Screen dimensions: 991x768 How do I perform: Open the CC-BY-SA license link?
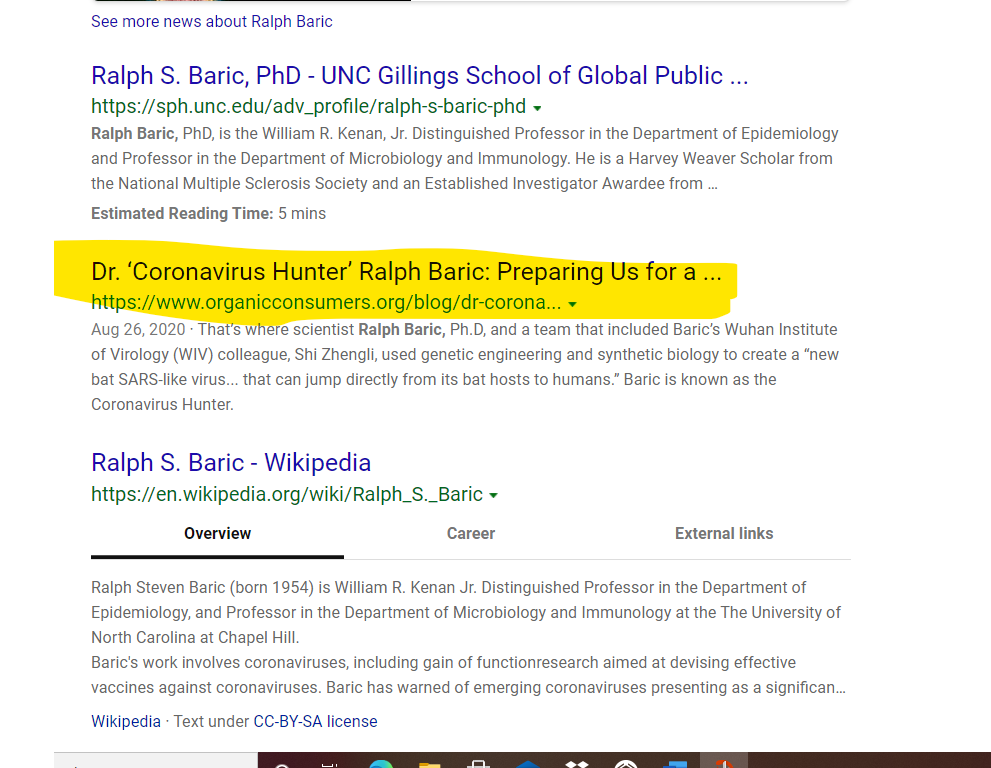point(315,721)
